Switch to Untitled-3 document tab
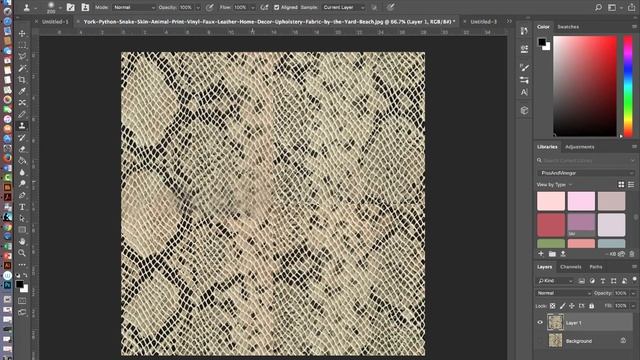This screenshot has width=640, height=360. click(484, 22)
